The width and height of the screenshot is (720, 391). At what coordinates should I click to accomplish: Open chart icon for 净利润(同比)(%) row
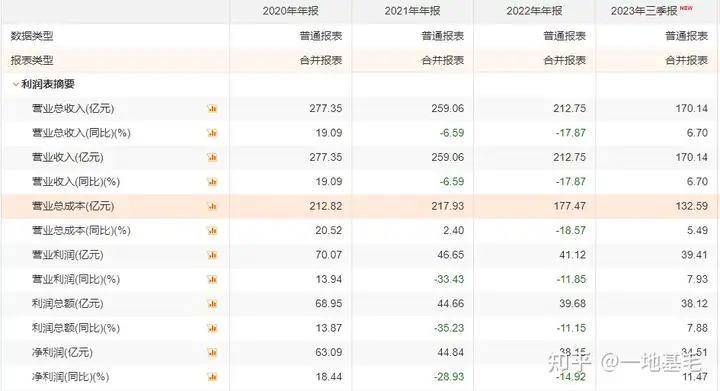point(212,377)
